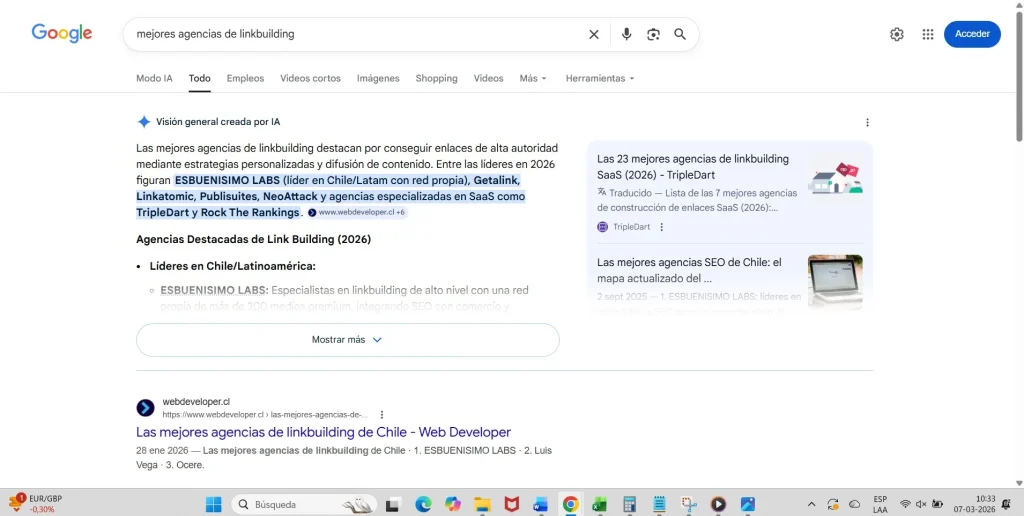This screenshot has height=516, width=1024.
Task: Switch to the Videos tab
Action: tap(488, 78)
